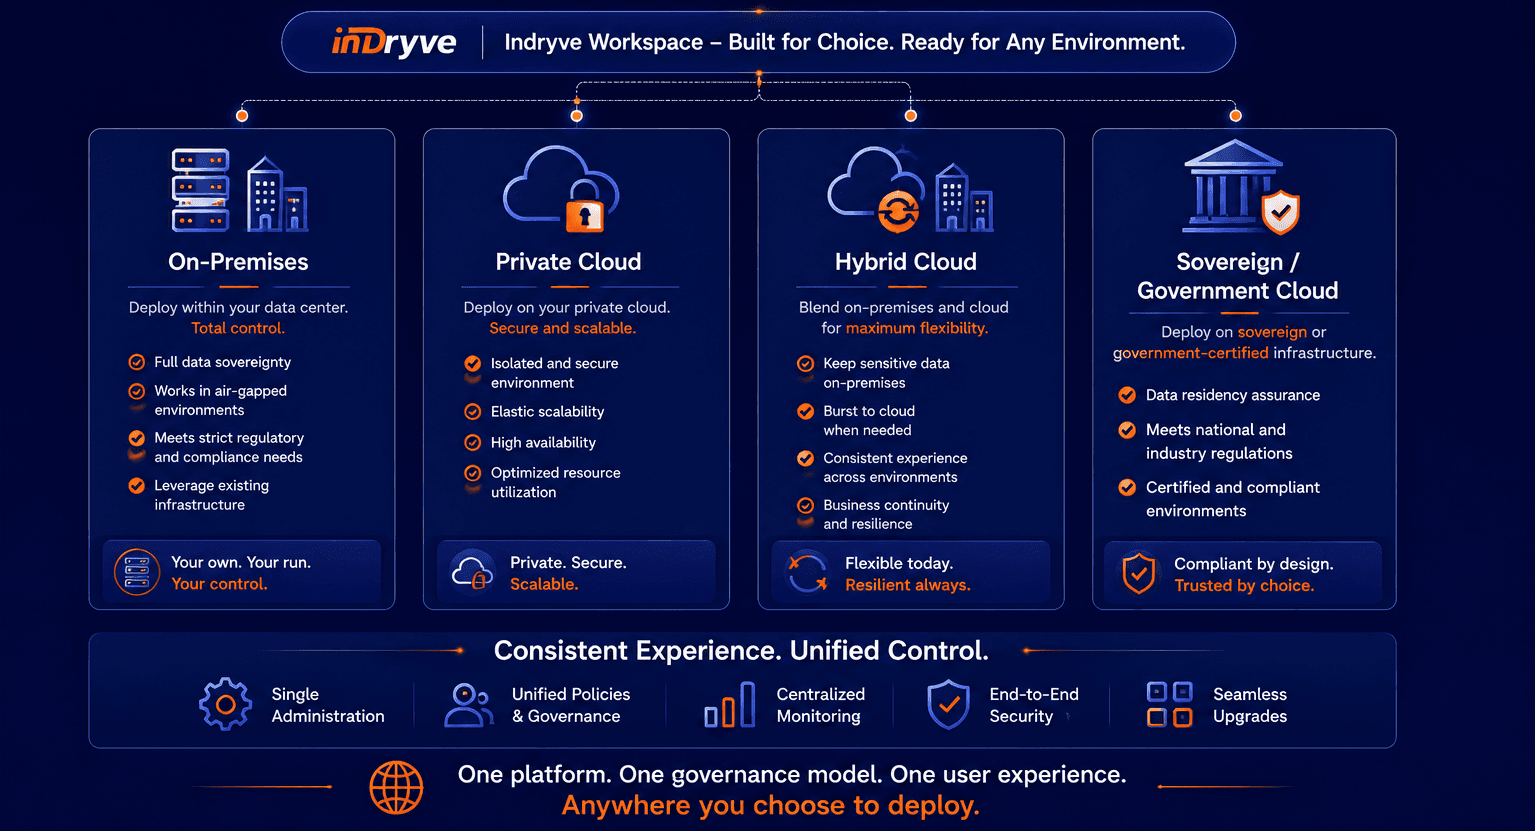Click the 'Private Cloud' card heading
The image size is (1535, 831).
point(568,262)
